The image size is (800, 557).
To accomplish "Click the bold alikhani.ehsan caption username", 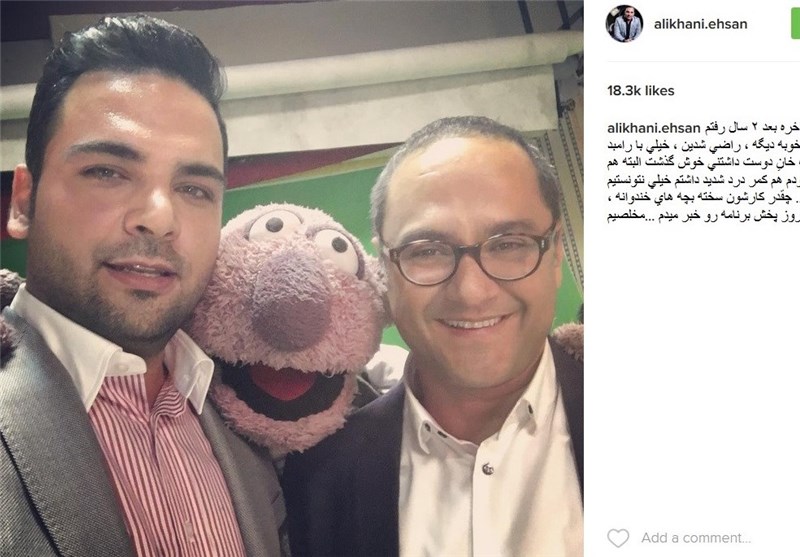I will click(652, 128).
